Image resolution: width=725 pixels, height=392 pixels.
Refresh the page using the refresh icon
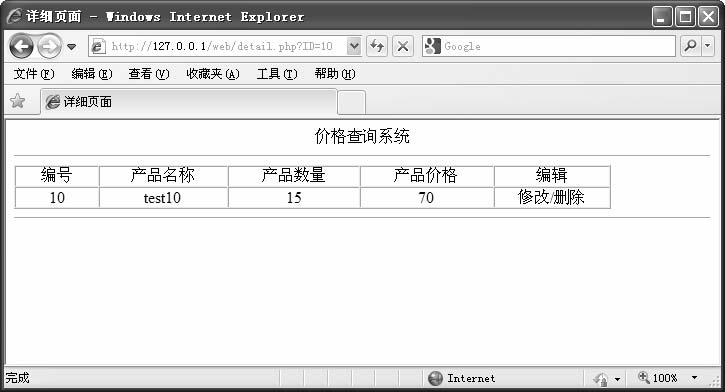[377, 46]
